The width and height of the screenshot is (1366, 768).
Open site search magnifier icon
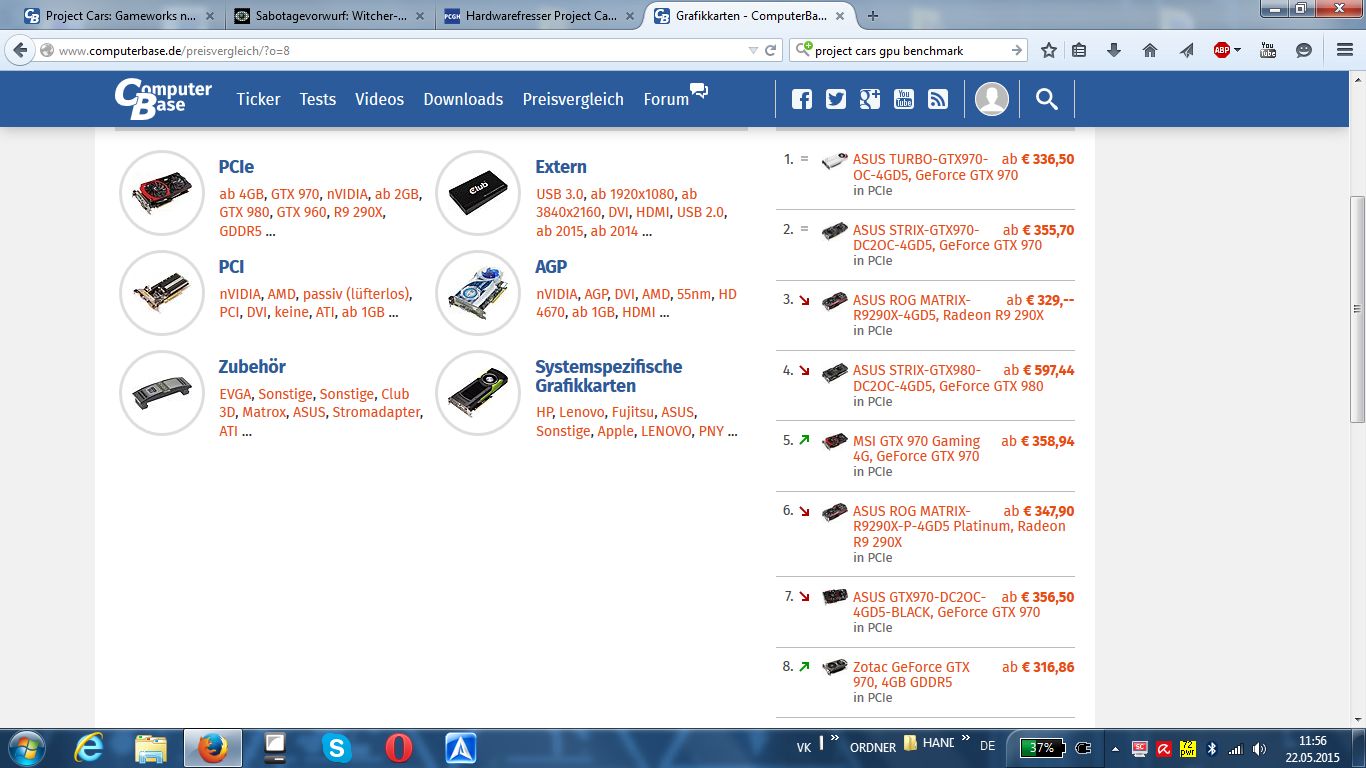click(x=1046, y=99)
